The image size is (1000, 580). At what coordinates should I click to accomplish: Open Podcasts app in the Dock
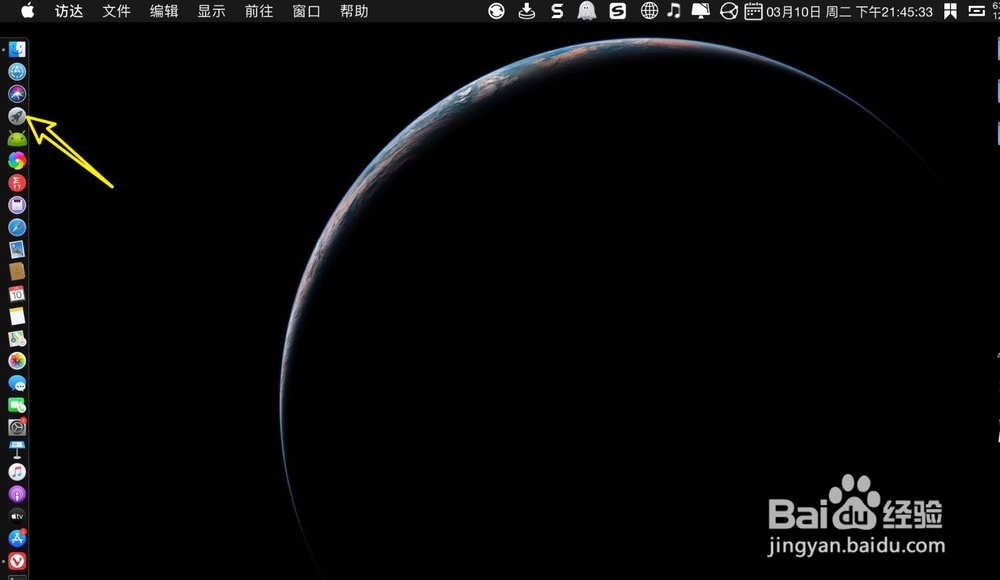17,494
